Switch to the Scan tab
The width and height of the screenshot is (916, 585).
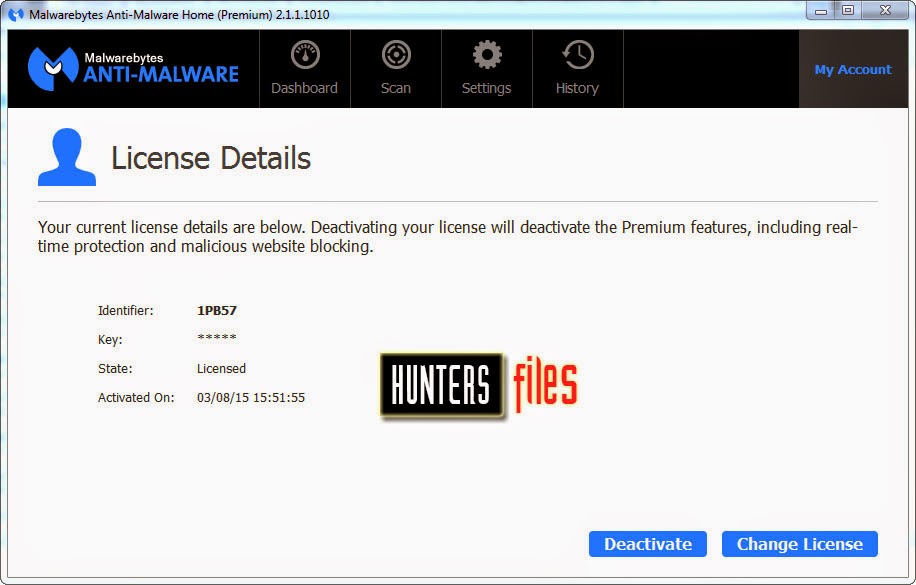[x=396, y=69]
